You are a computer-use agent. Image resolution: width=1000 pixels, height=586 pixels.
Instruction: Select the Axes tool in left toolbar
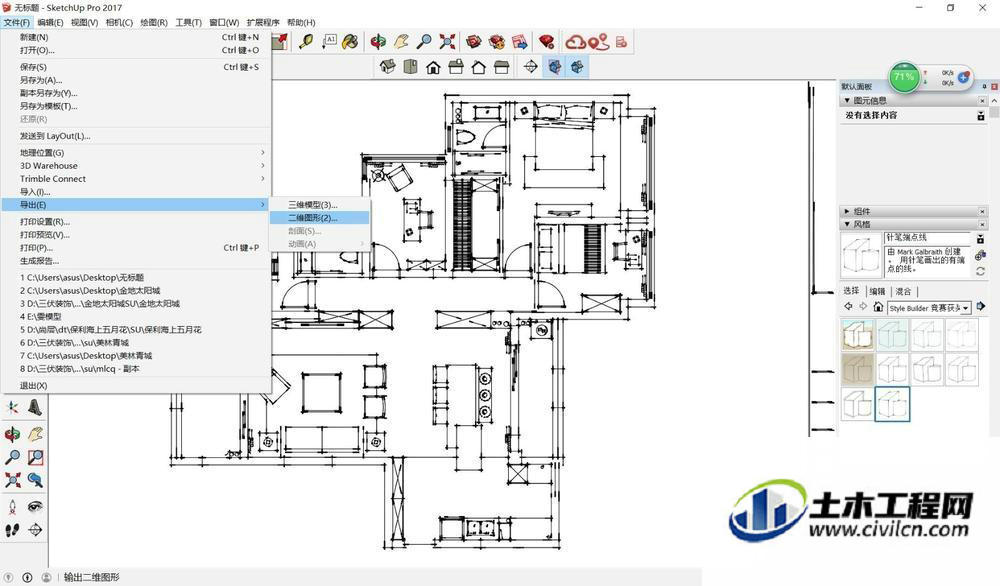12,407
